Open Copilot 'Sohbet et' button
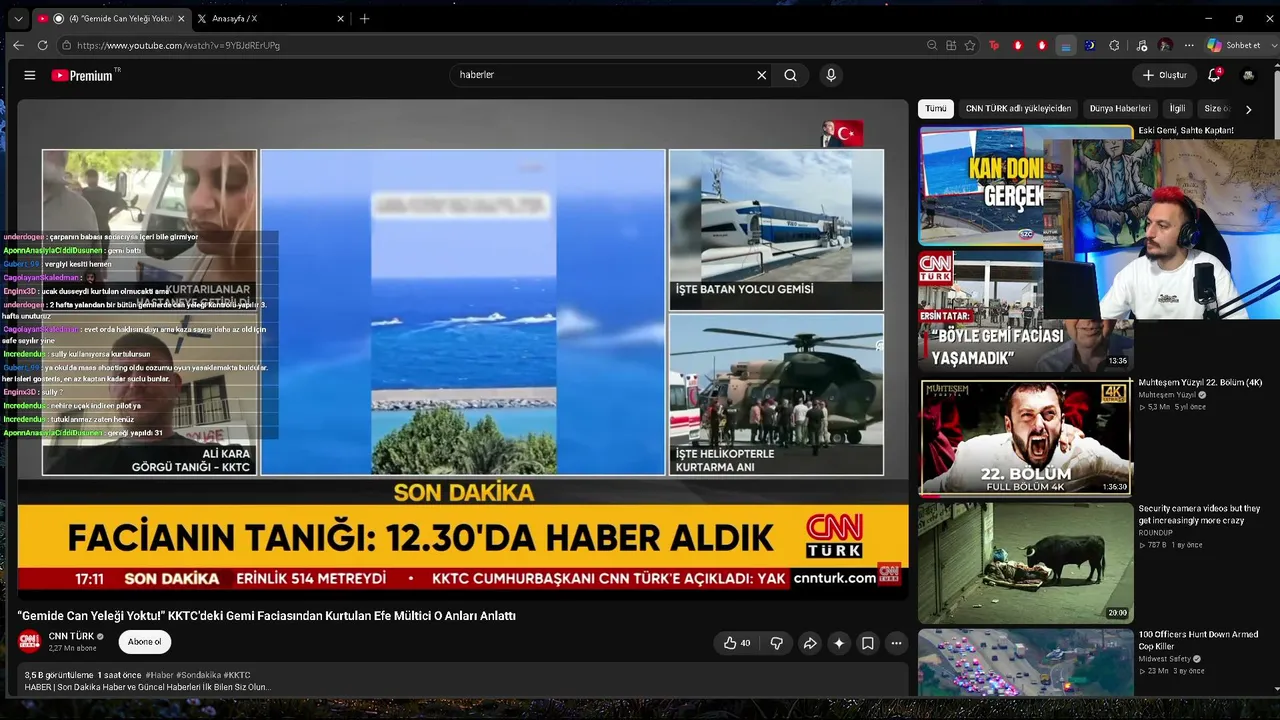This screenshot has height=720, width=1280. tap(1234, 45)
